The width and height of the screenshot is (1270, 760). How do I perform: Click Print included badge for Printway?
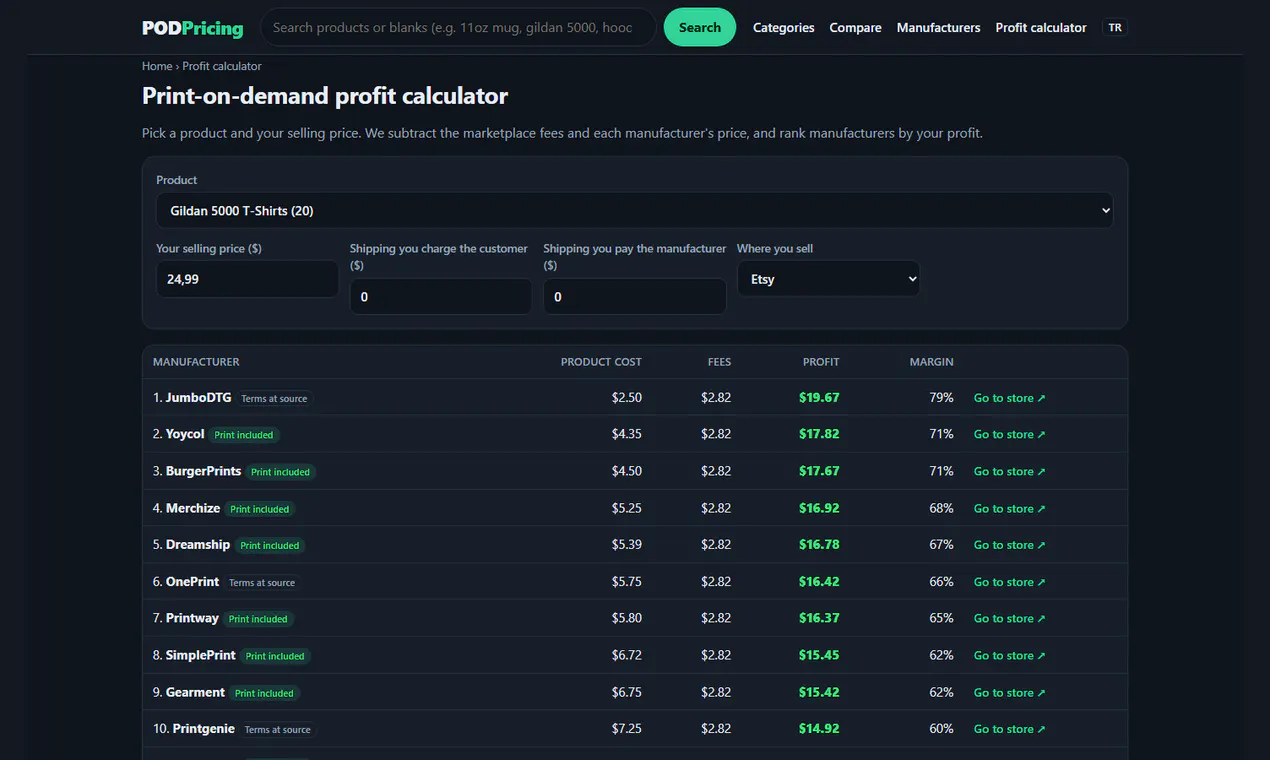point(258,619)
